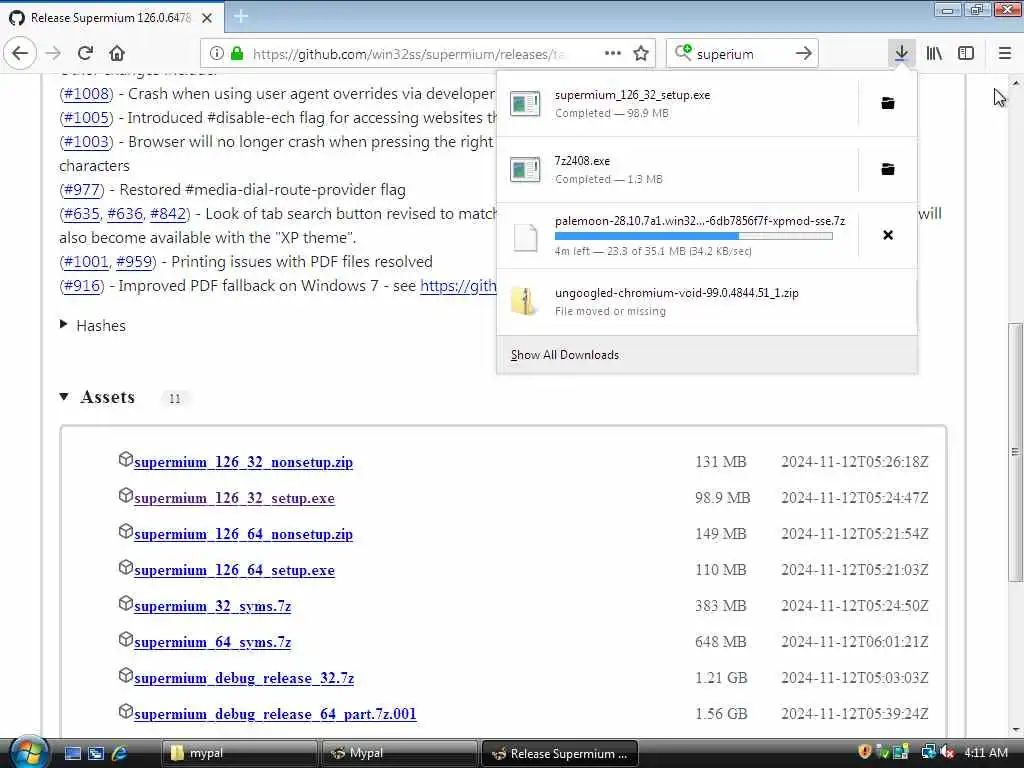Switch to the mypal folder taskbar button

pyautogui.click(x=240, y=753)
